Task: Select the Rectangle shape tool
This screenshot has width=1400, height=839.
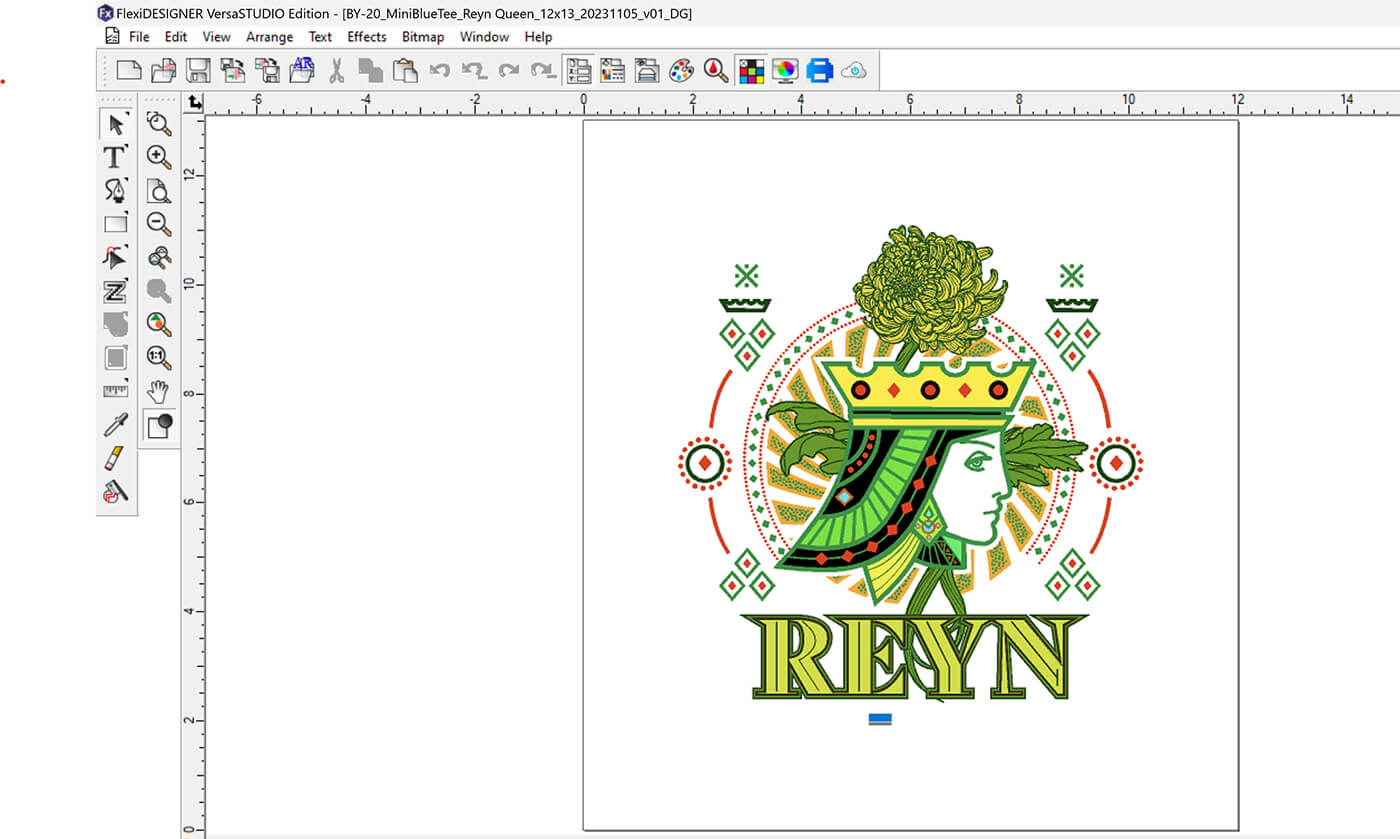Action: coord(116,224)
